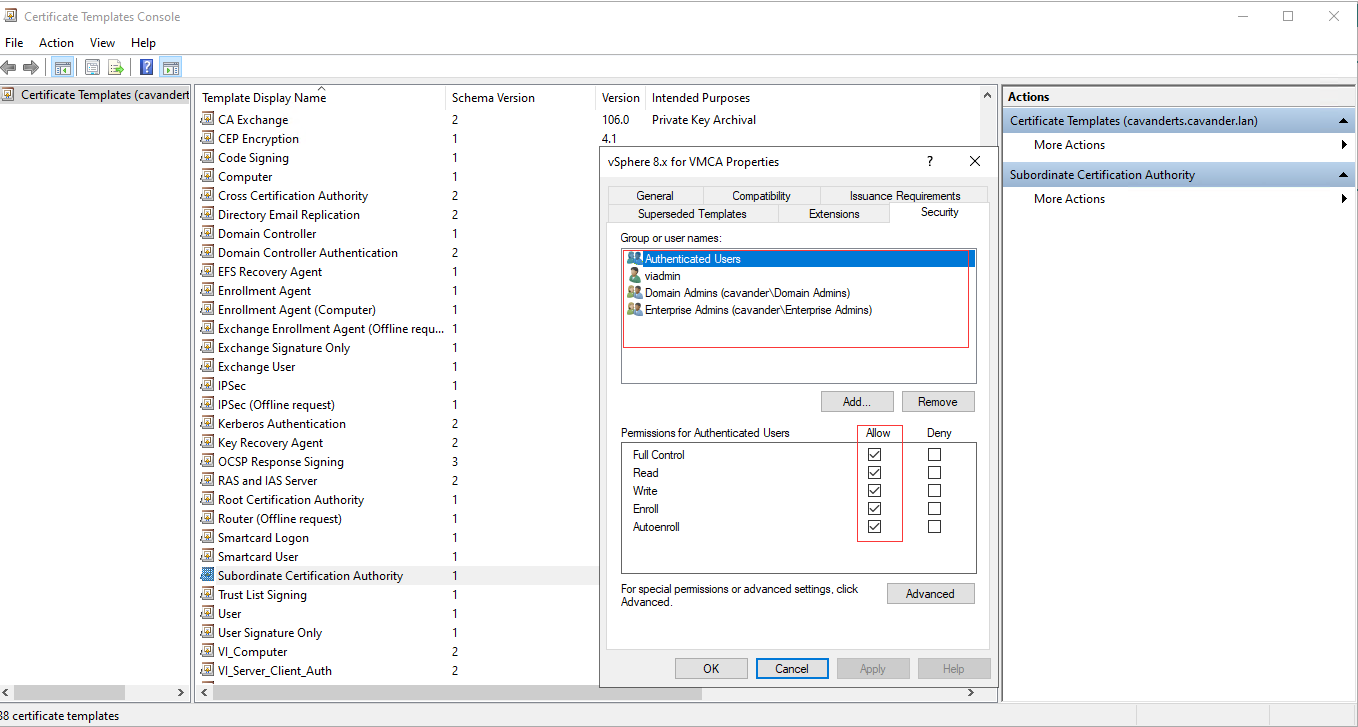The image size is (1358, 727).
Task: Open the View menu
Action: coord(102,43)
